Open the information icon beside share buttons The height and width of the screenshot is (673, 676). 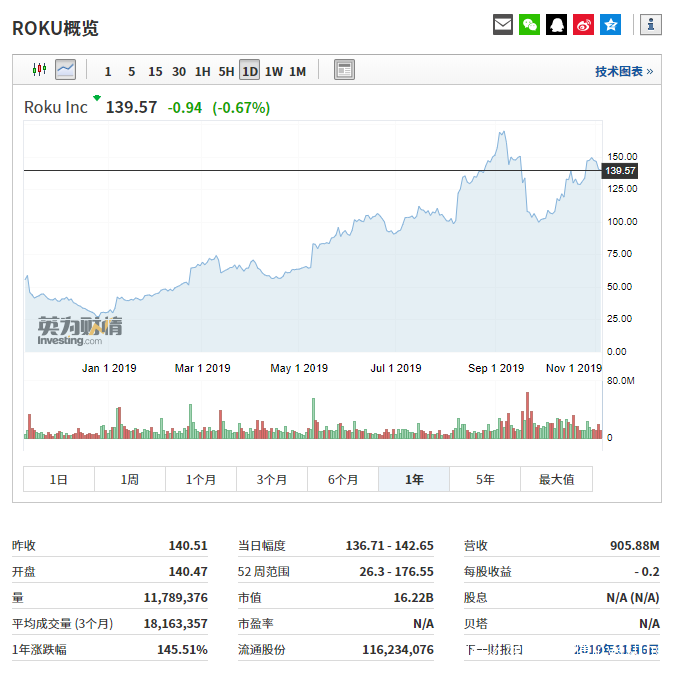click(x=651, y=25)
